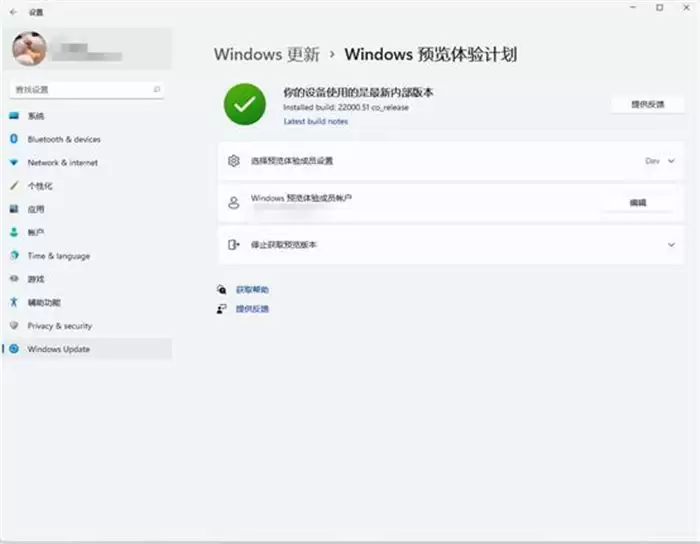Maximize the Settings window
Viewport: 700px width, 544px height.
(x=659, y=7)
